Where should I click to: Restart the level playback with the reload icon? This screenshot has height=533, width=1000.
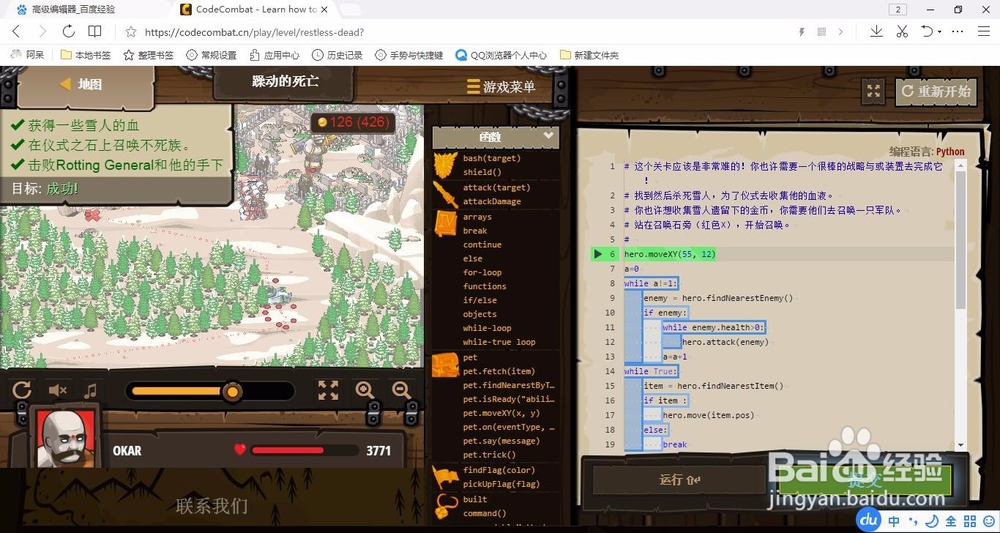point(22,390)
